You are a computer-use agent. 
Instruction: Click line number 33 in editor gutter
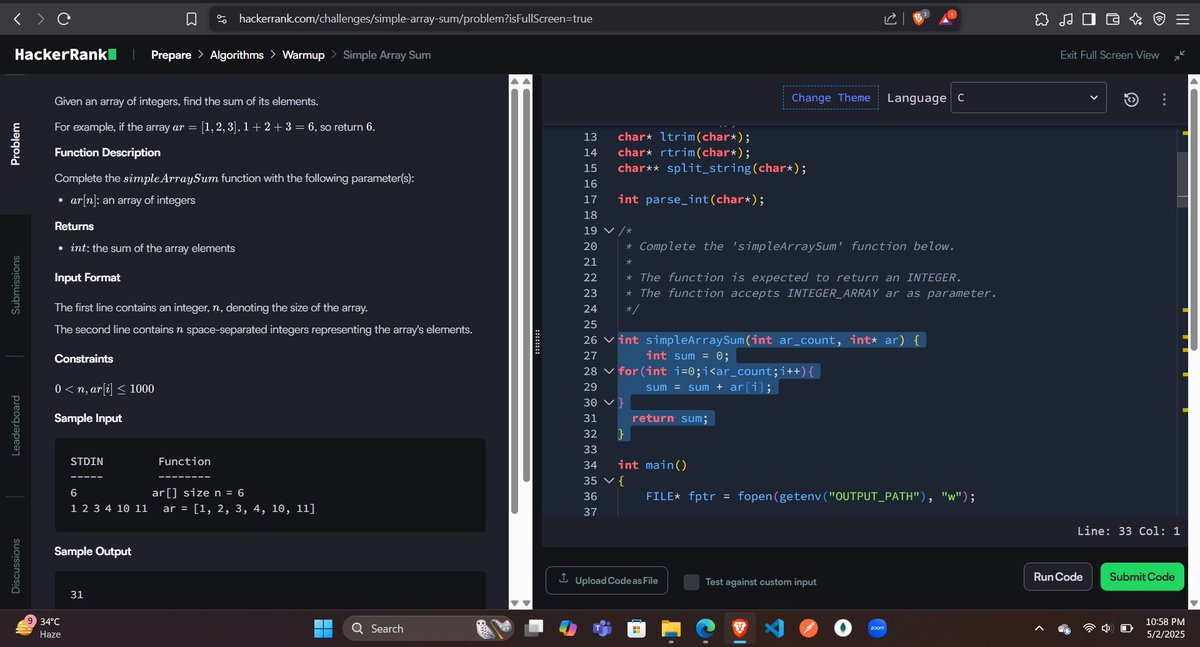click(589, 449)
